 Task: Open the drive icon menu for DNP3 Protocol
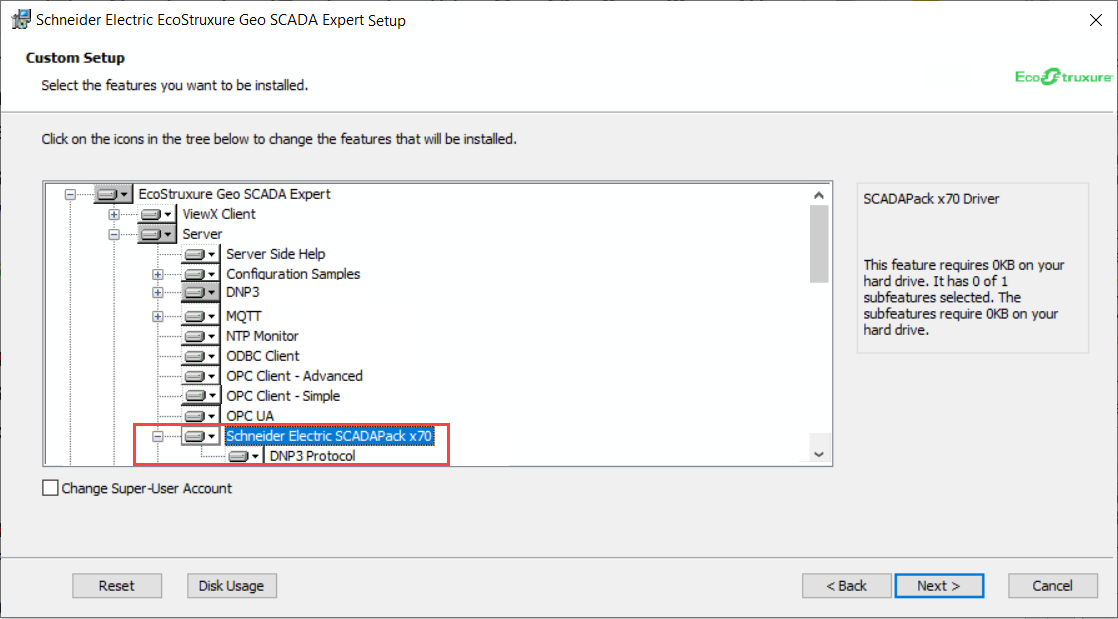point(245,457)
